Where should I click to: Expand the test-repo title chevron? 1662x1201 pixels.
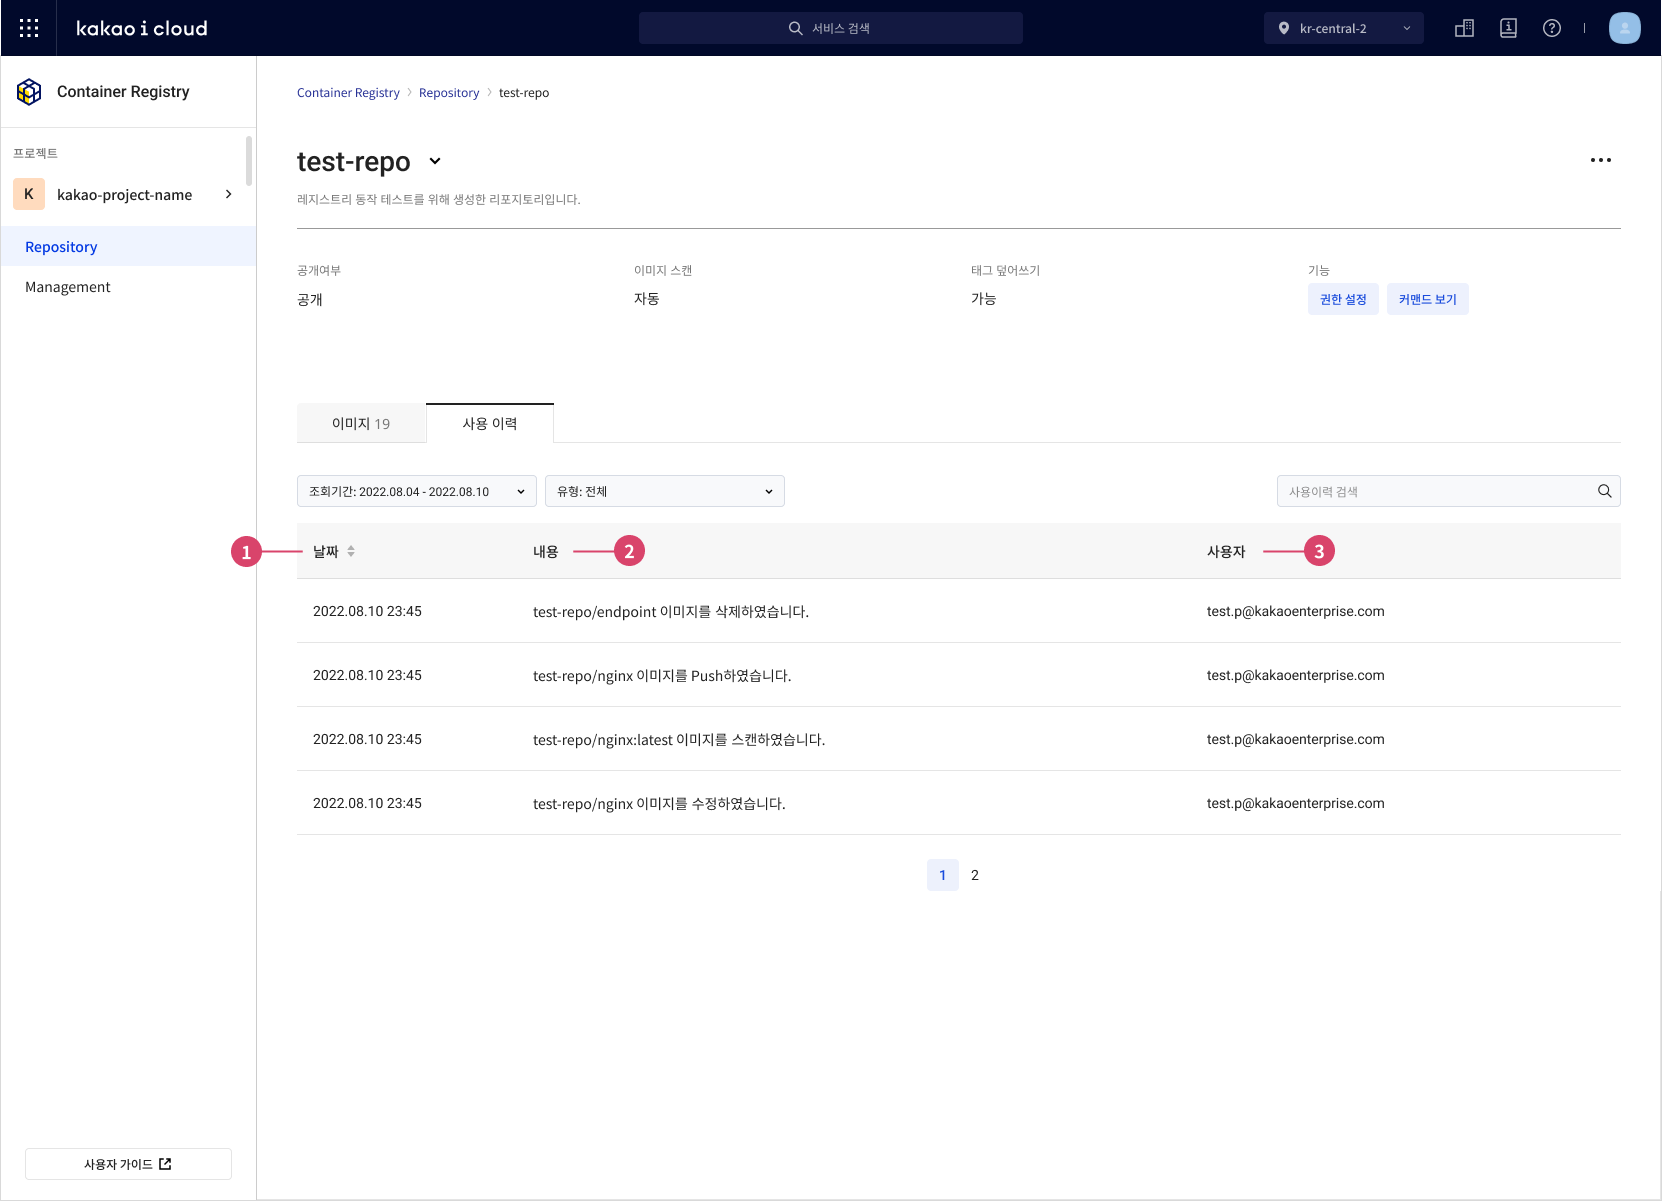435,161
